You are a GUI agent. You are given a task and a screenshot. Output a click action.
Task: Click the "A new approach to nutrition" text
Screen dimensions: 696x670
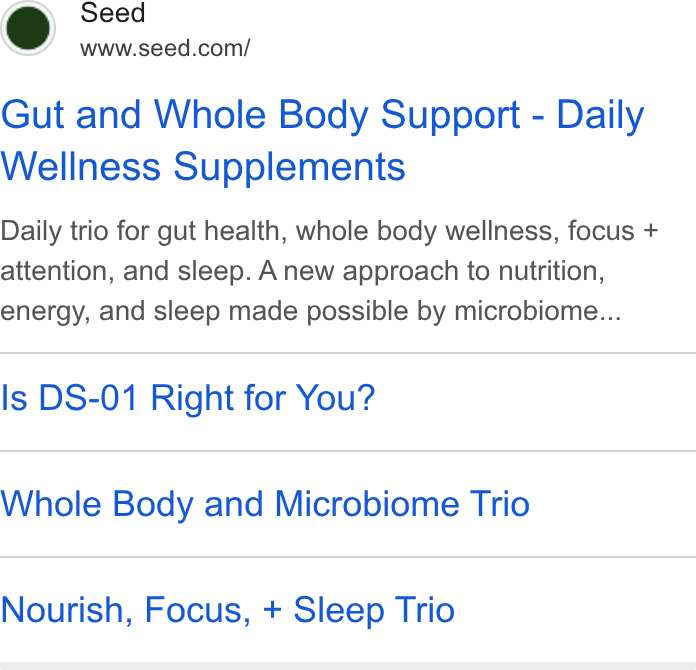click(x=431, y=271)
